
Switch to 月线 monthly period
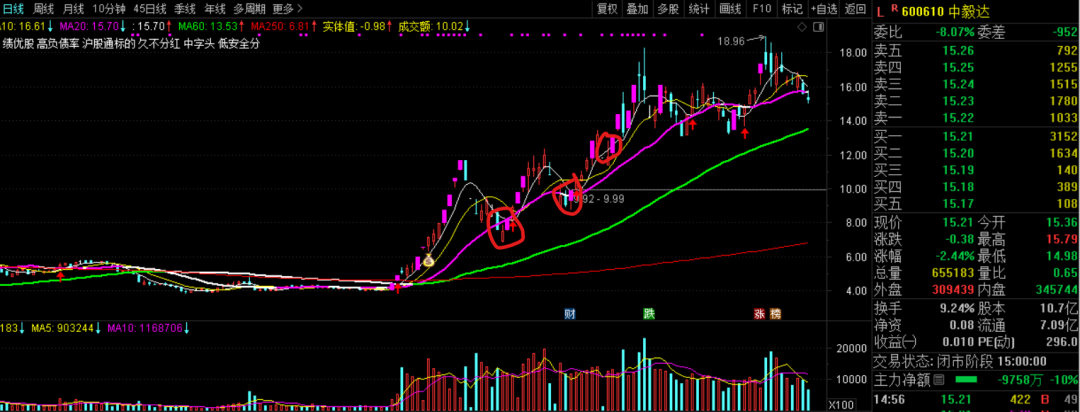point(73,9)
